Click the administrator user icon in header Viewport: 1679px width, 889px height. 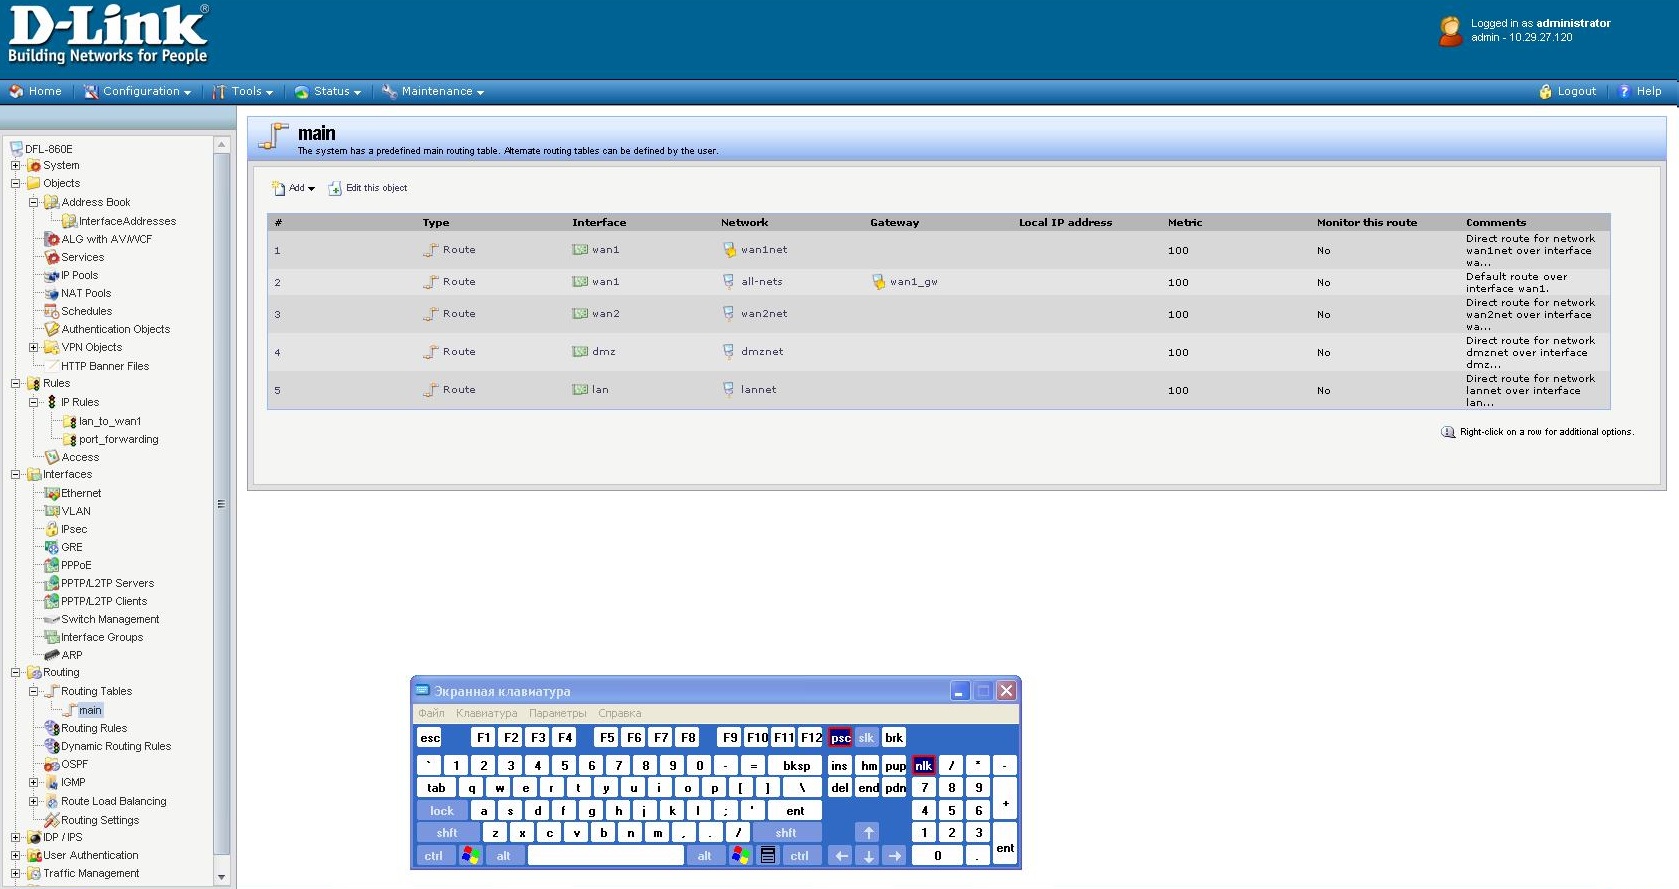pos(1450,31)
